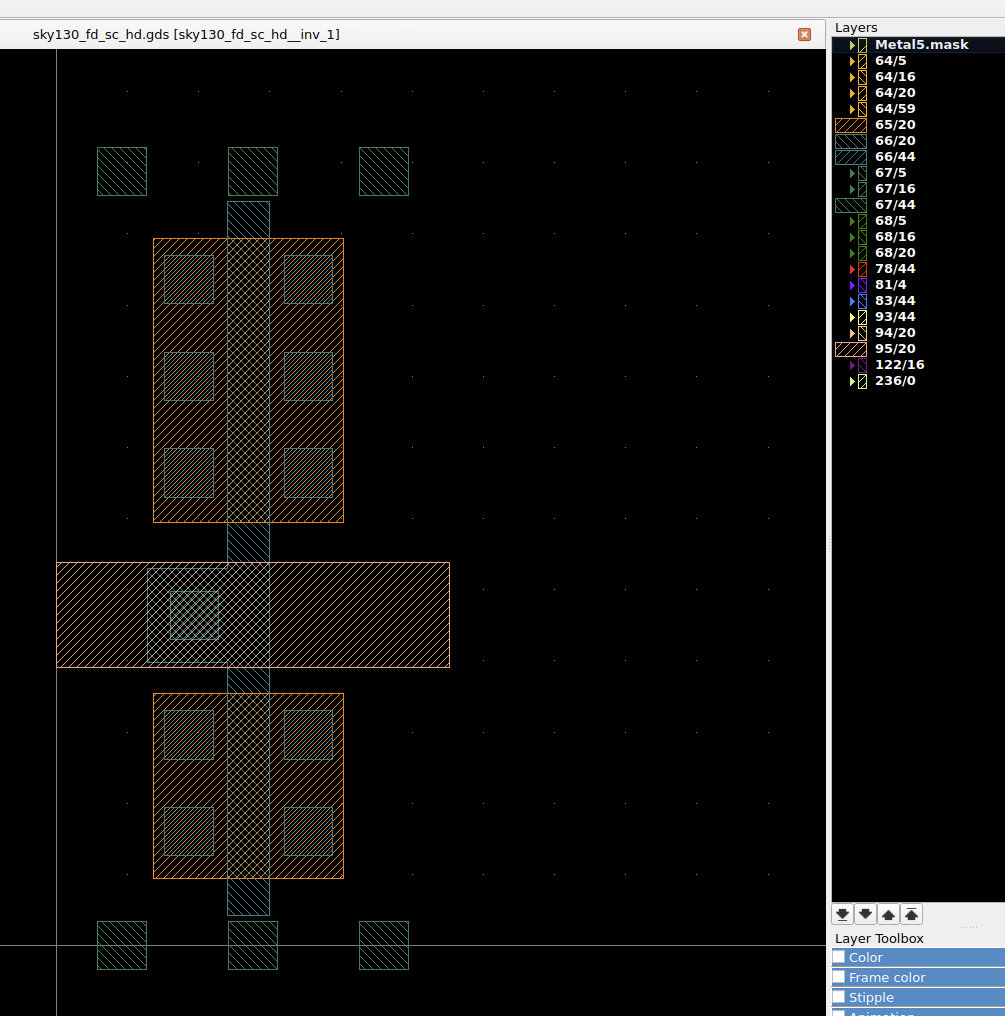Expand the Metal5.mask layer group

(852, 45)
